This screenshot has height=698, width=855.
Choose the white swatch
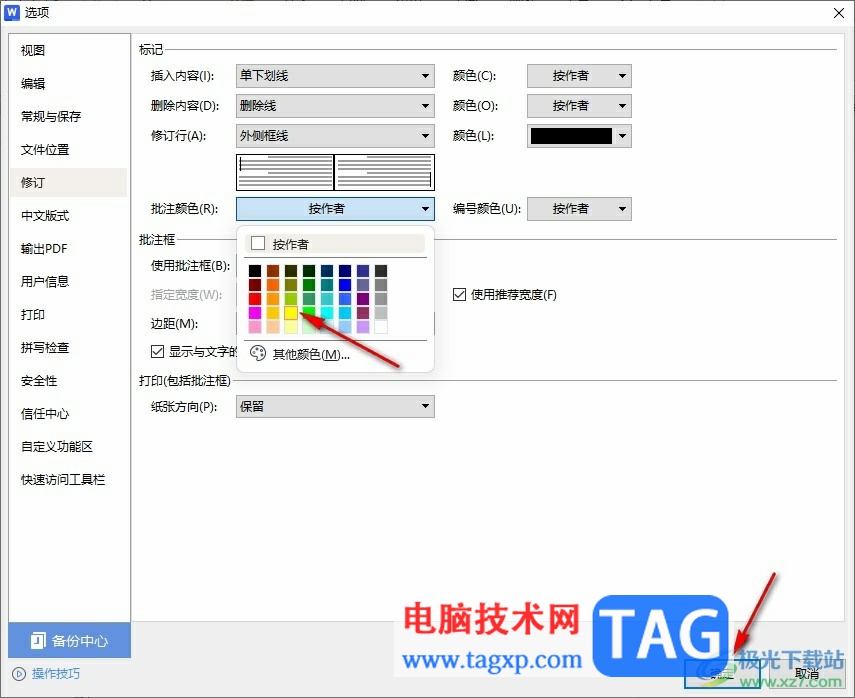click(x=381, y=327)
